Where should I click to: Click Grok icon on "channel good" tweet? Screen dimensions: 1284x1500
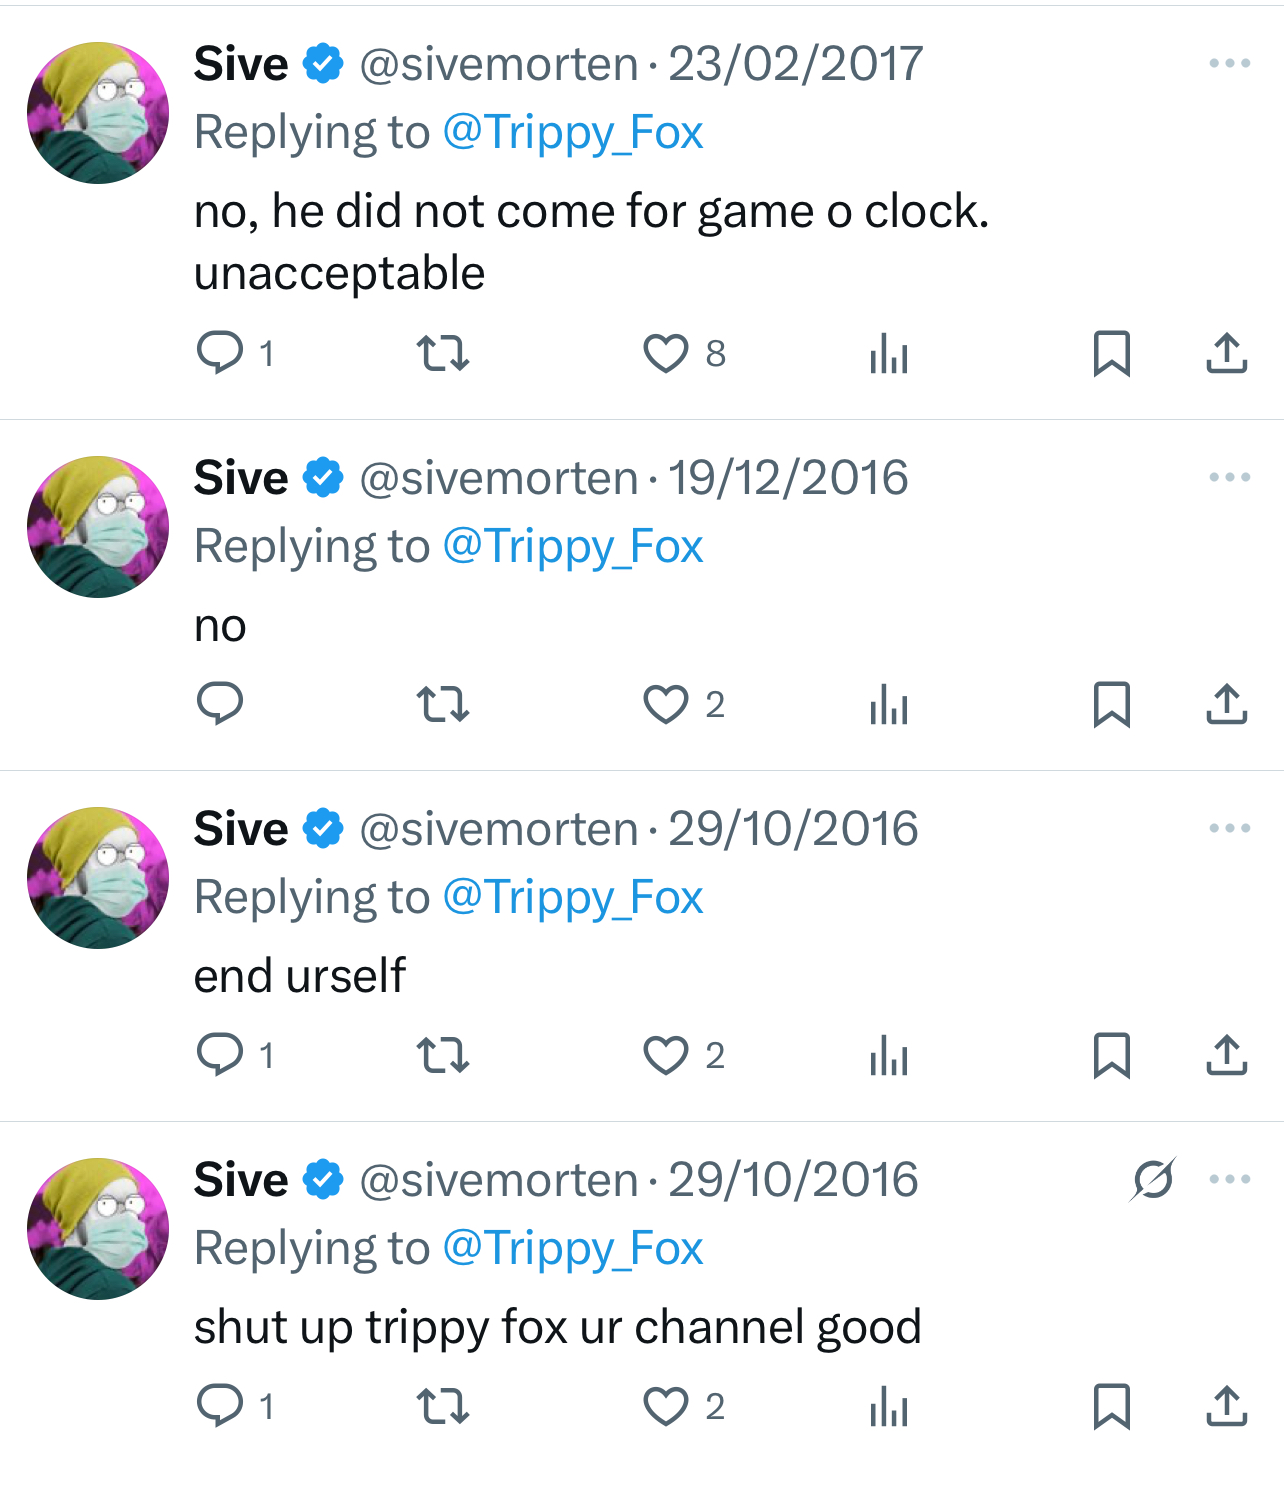click(1153, 1180)
